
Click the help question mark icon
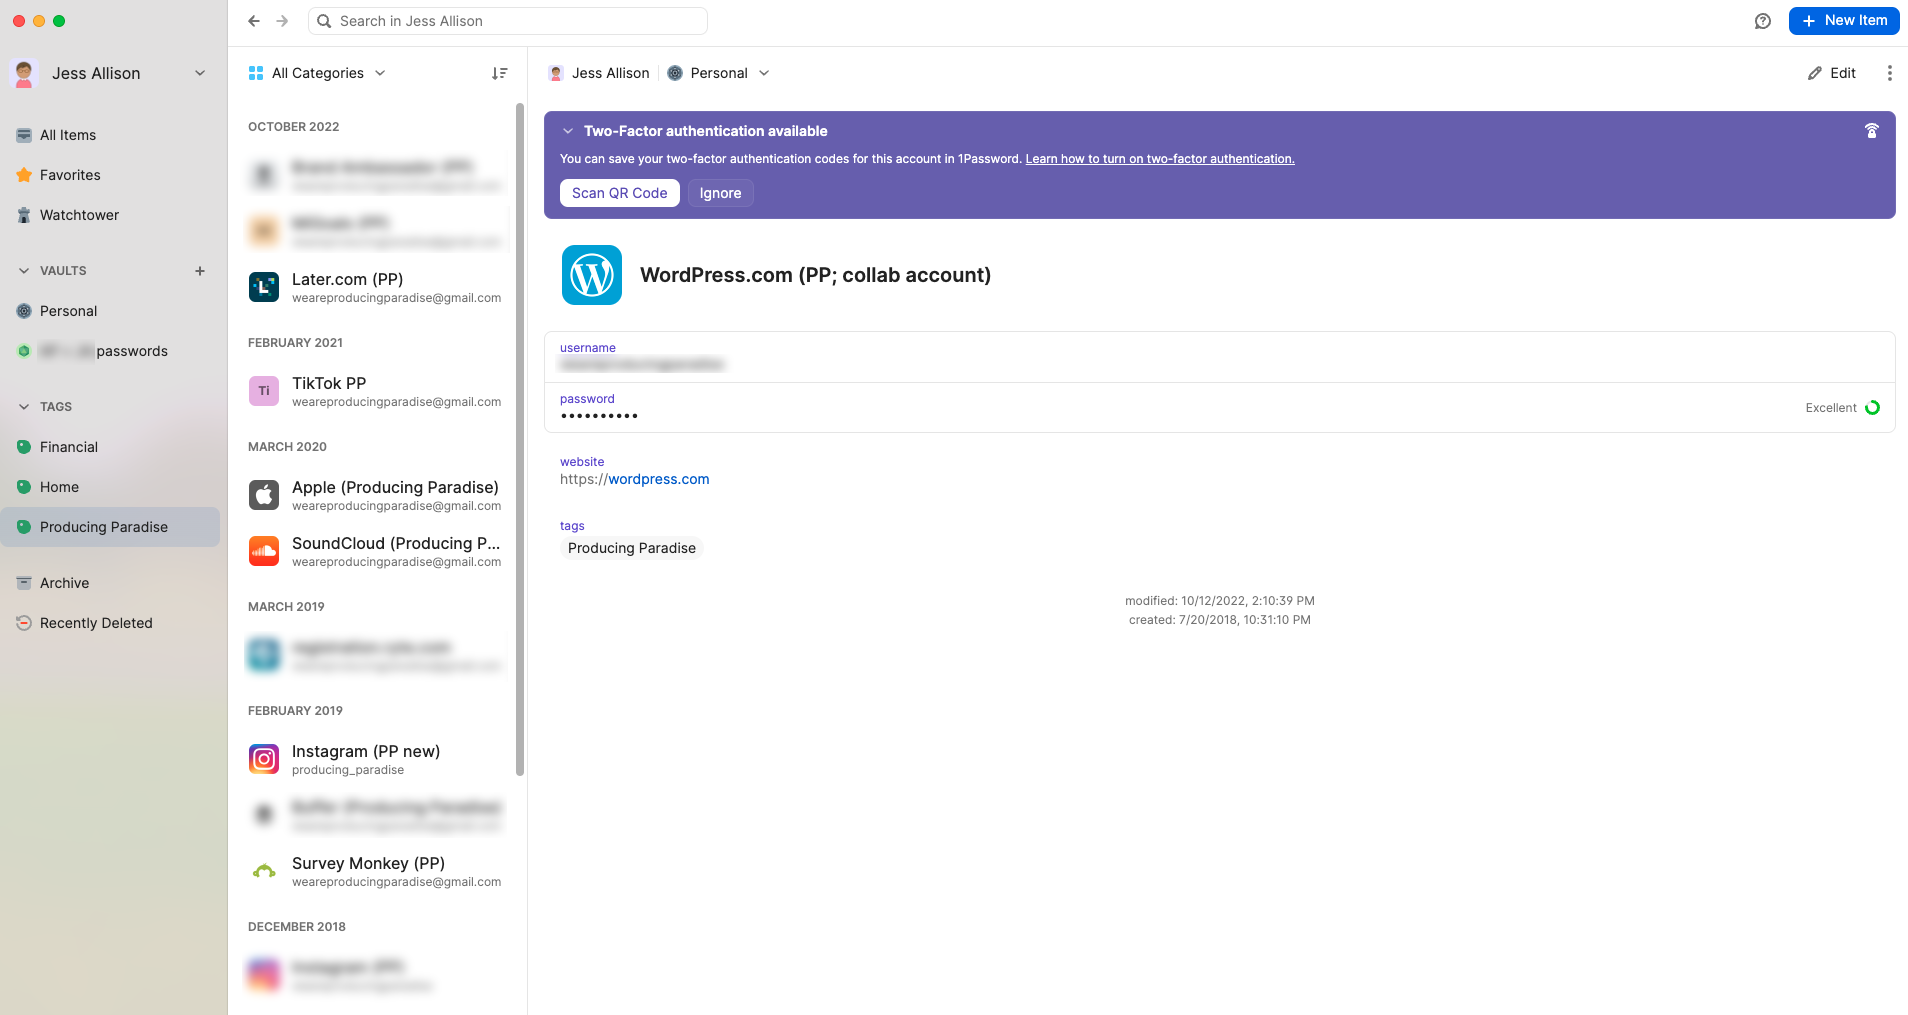tap(1763, 20)
